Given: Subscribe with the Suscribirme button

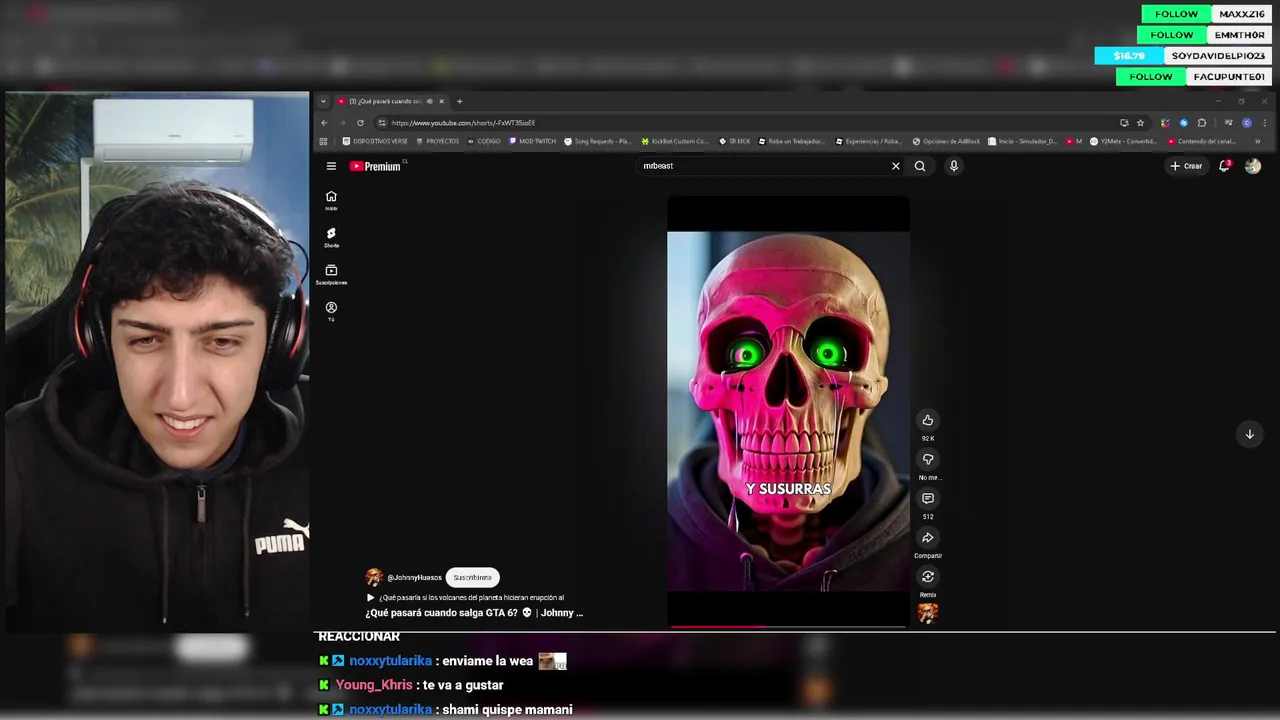Looking at the screenshot, I should click(x=472, y=577).
